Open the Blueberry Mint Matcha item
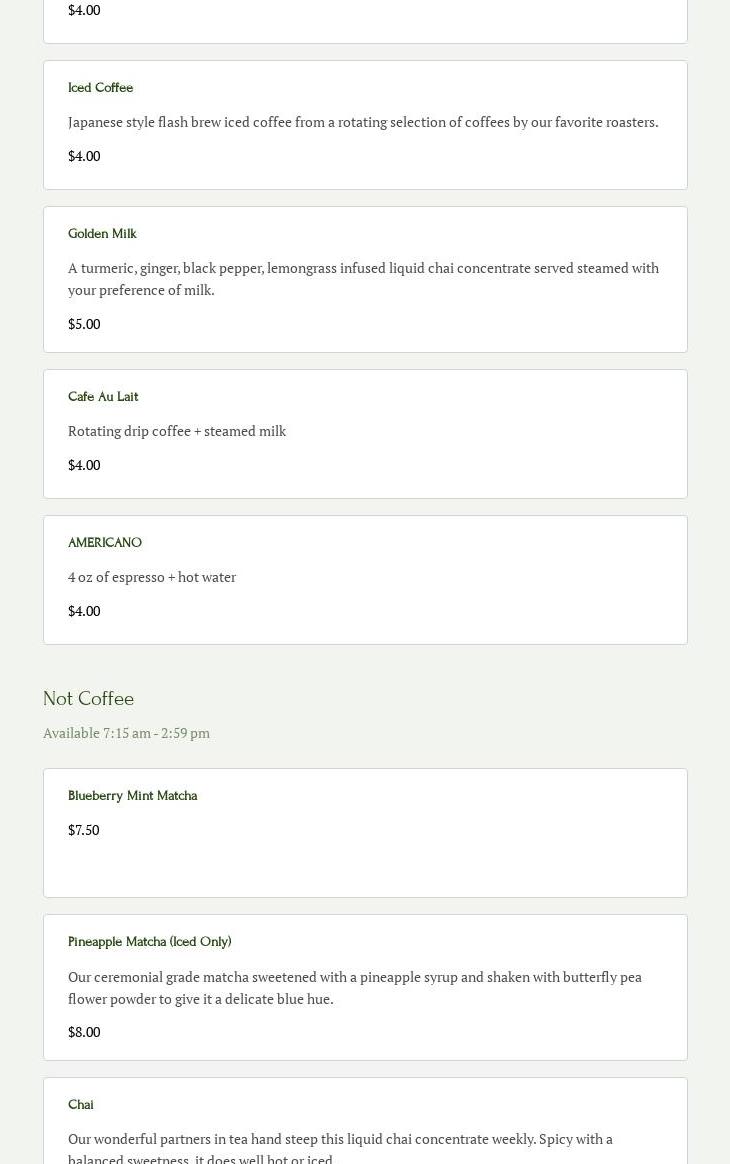The width and height of the screenshot is (730, 1164). [132, 796]
